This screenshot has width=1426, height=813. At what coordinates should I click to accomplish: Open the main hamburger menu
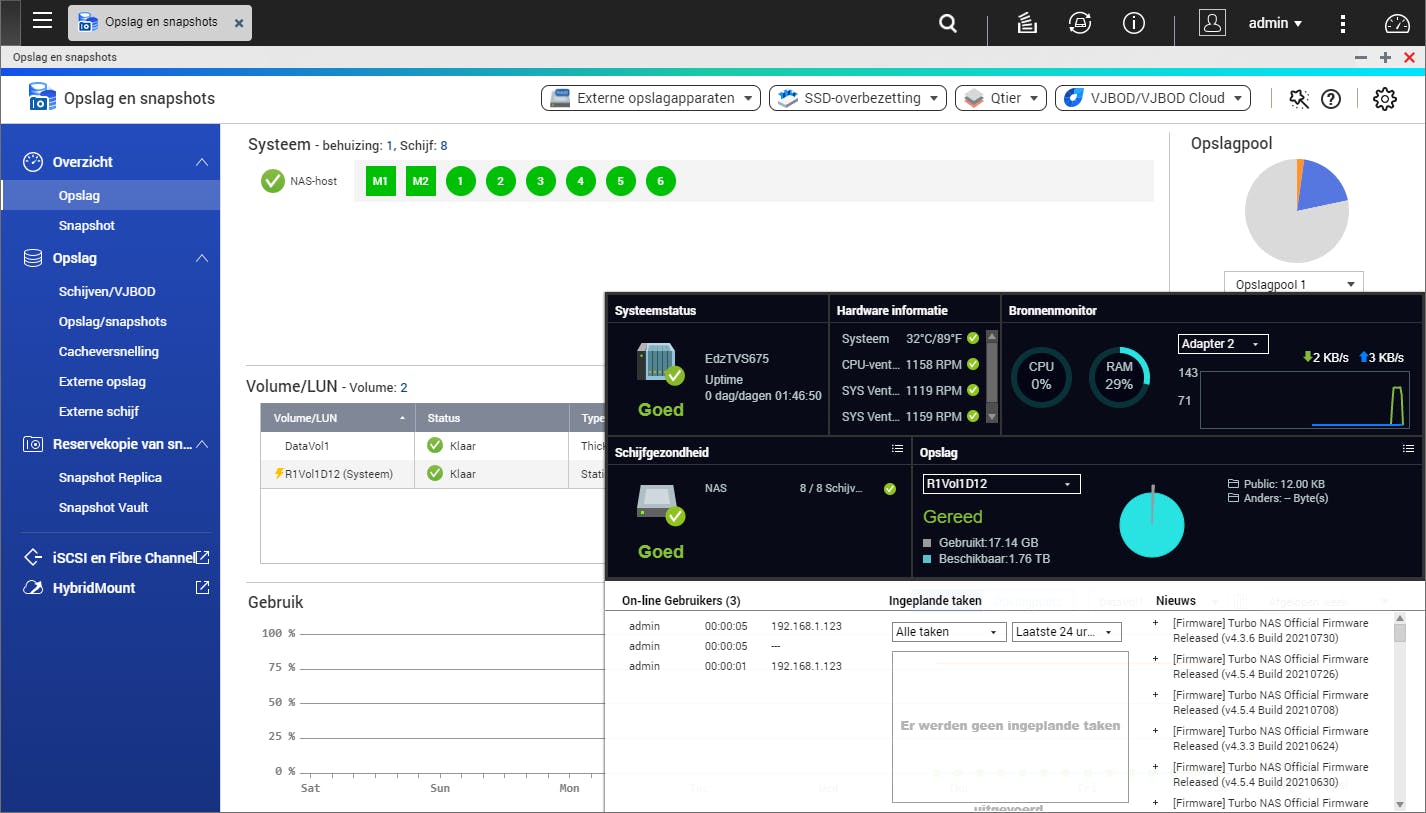pyautogui.click(x=42, y=21)
